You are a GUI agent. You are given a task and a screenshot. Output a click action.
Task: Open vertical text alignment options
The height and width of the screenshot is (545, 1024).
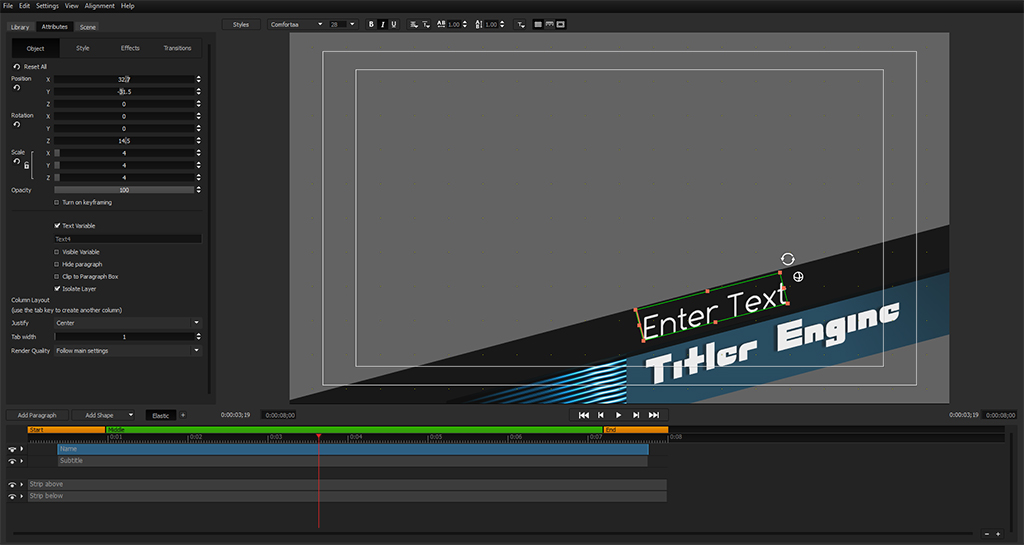(426, 24)
